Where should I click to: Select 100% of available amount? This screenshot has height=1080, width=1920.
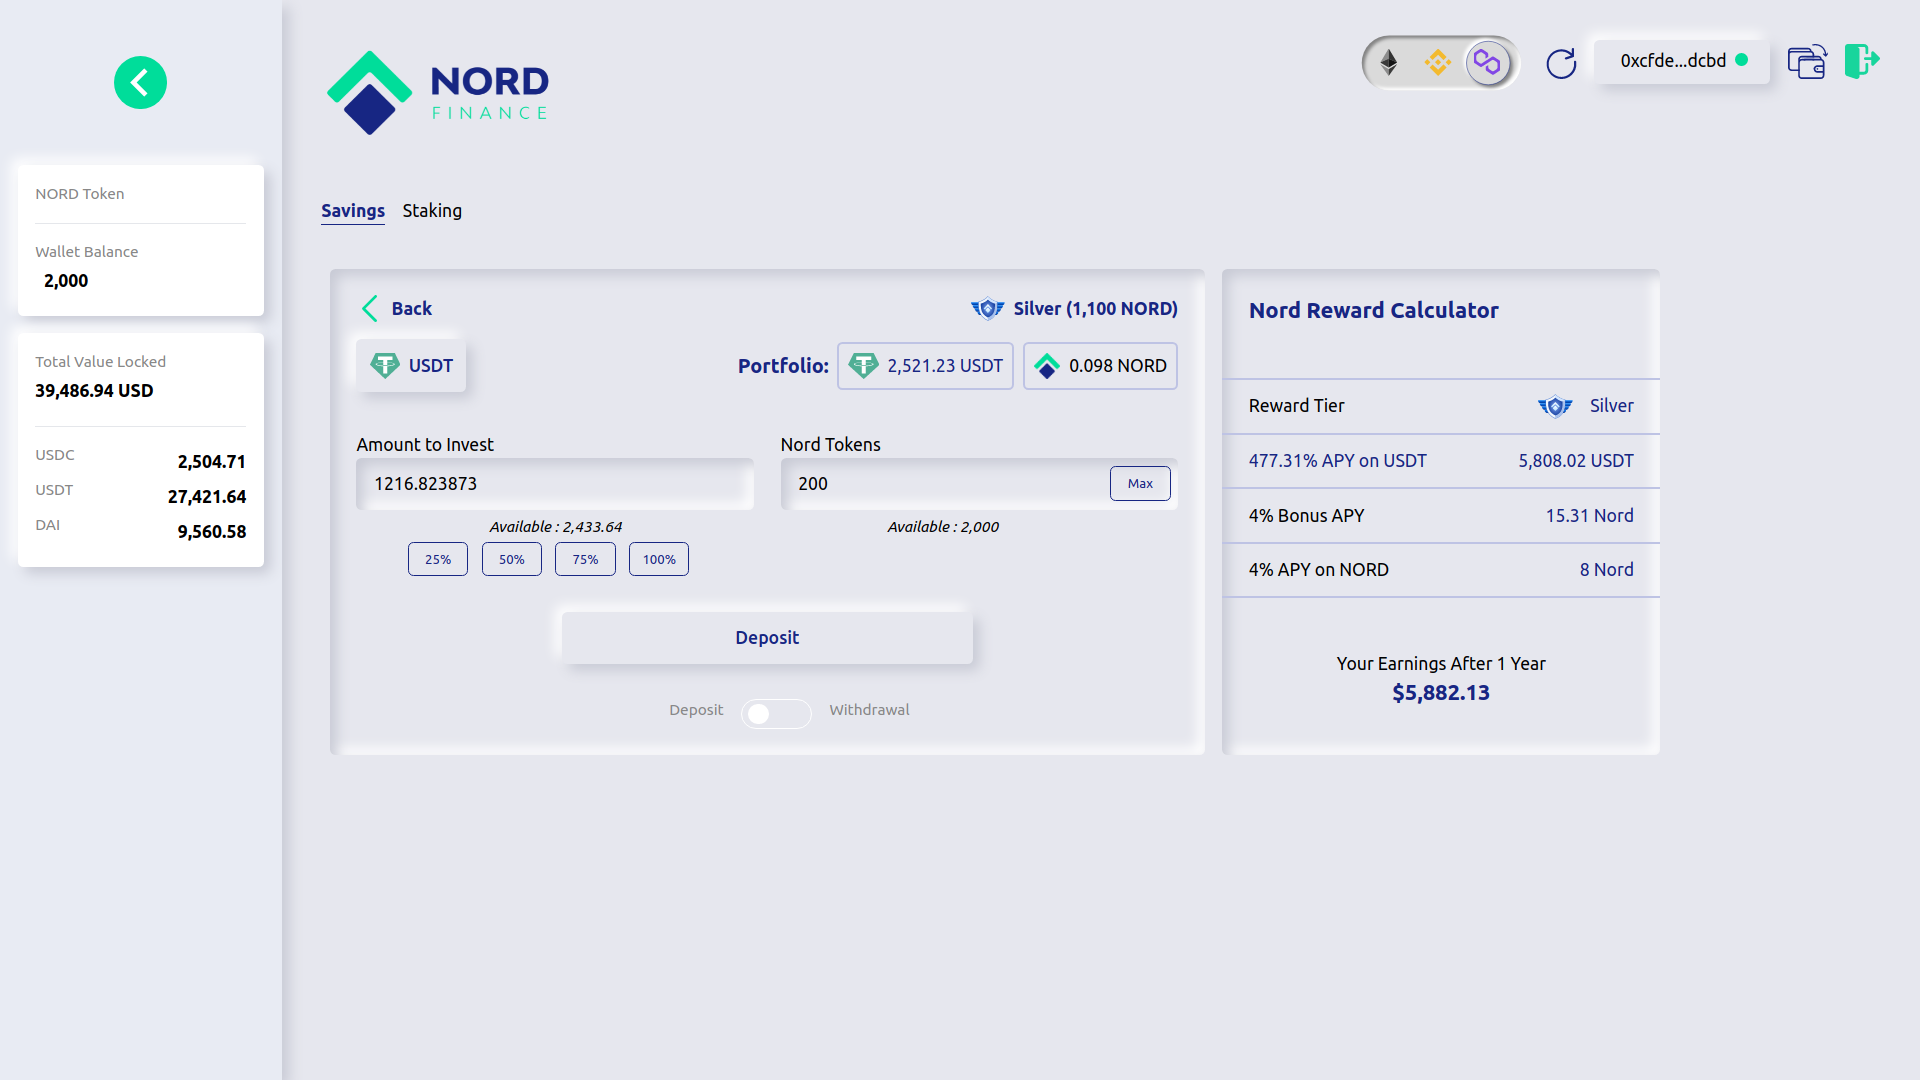coord(659,559)
